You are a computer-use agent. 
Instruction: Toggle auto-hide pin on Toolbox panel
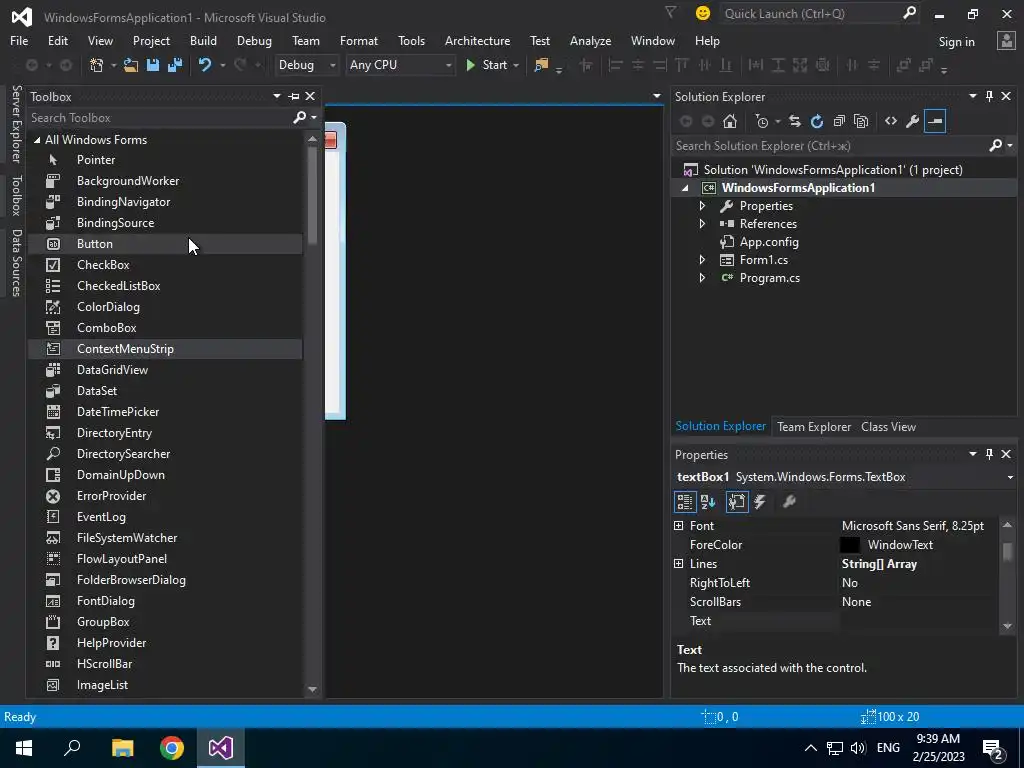pyautogui.click(x=294, y=97)
